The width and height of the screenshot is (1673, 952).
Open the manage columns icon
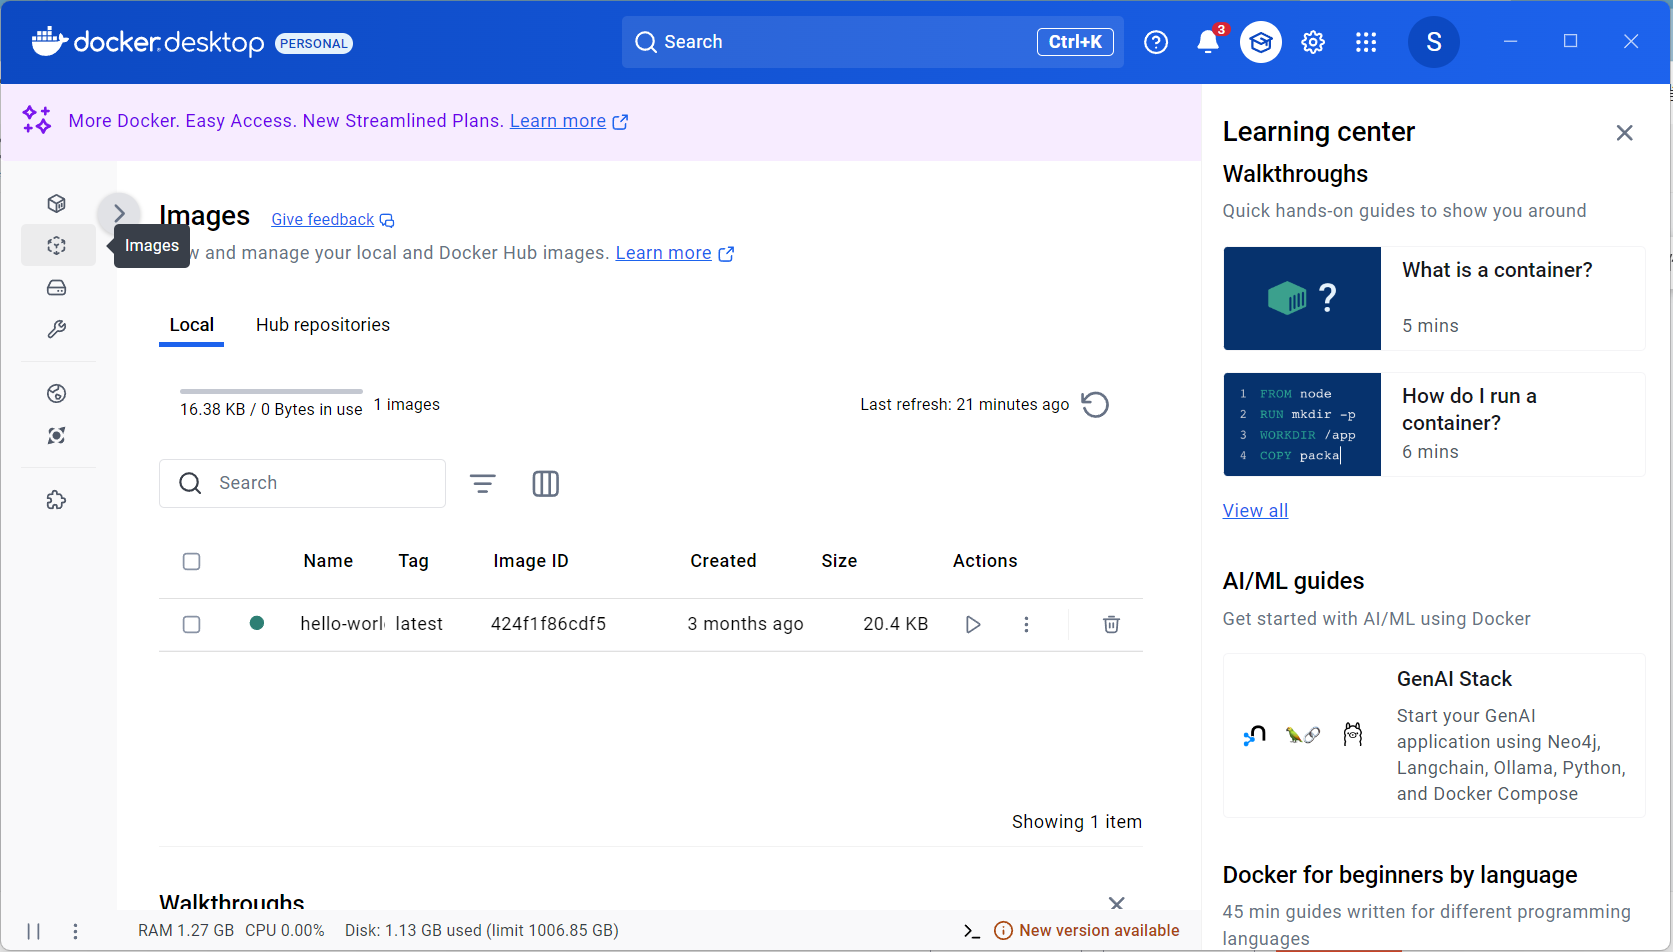click(x=546, y=484)
